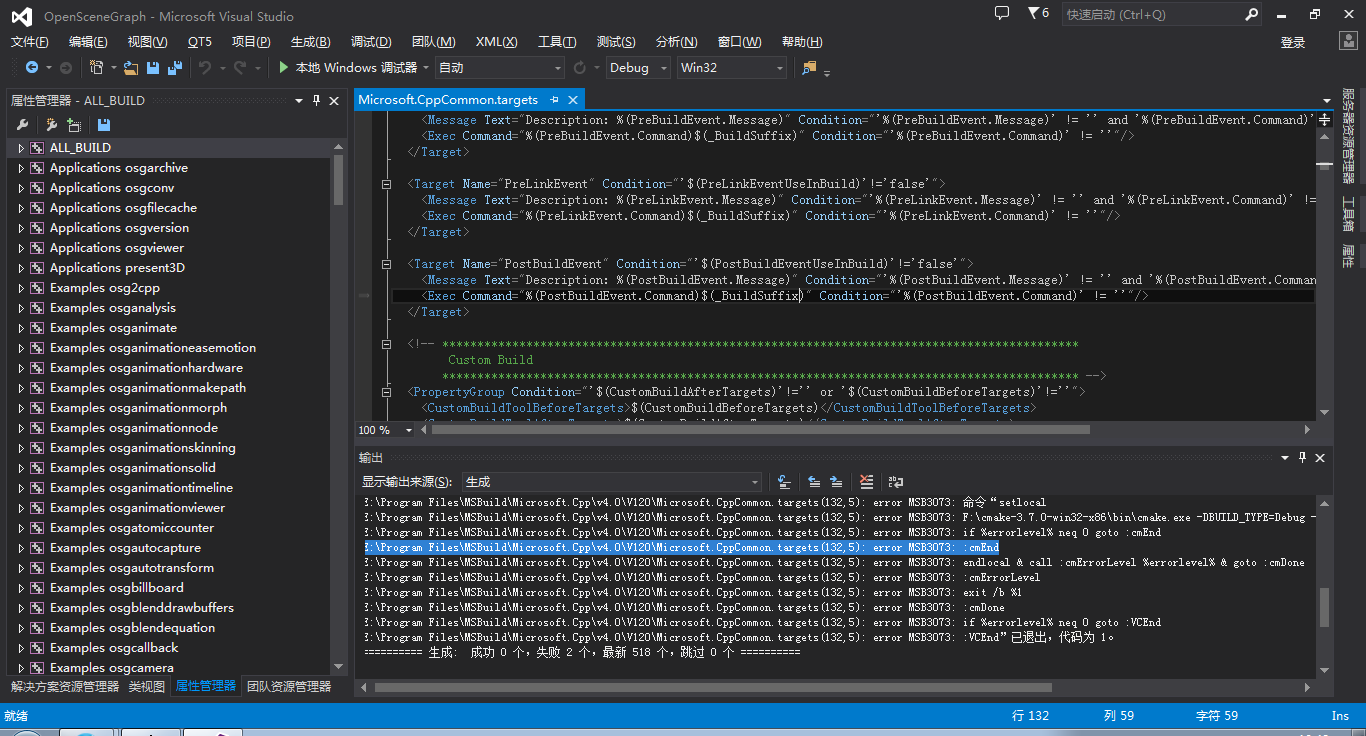Click the notifications flag icon
Screen dimensions: 1366x736
pyautogui.click(x=1034, y=13)
